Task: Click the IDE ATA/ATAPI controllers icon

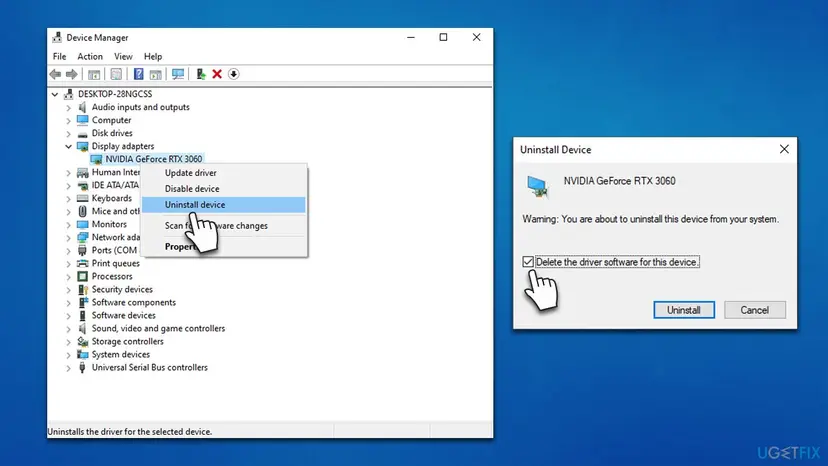Action: (82, 185)
